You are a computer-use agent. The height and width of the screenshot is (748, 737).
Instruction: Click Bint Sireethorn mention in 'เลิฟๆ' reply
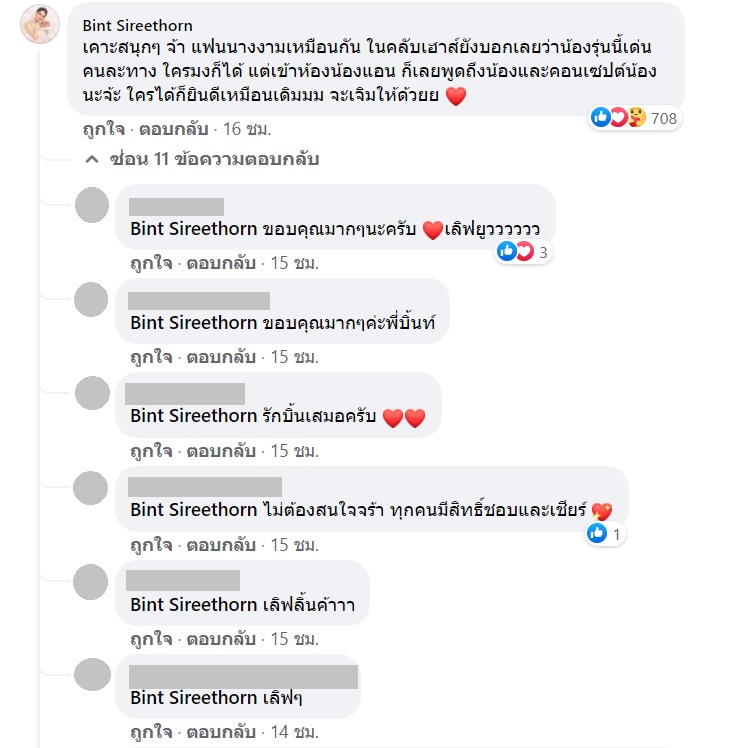click(194, 698)
